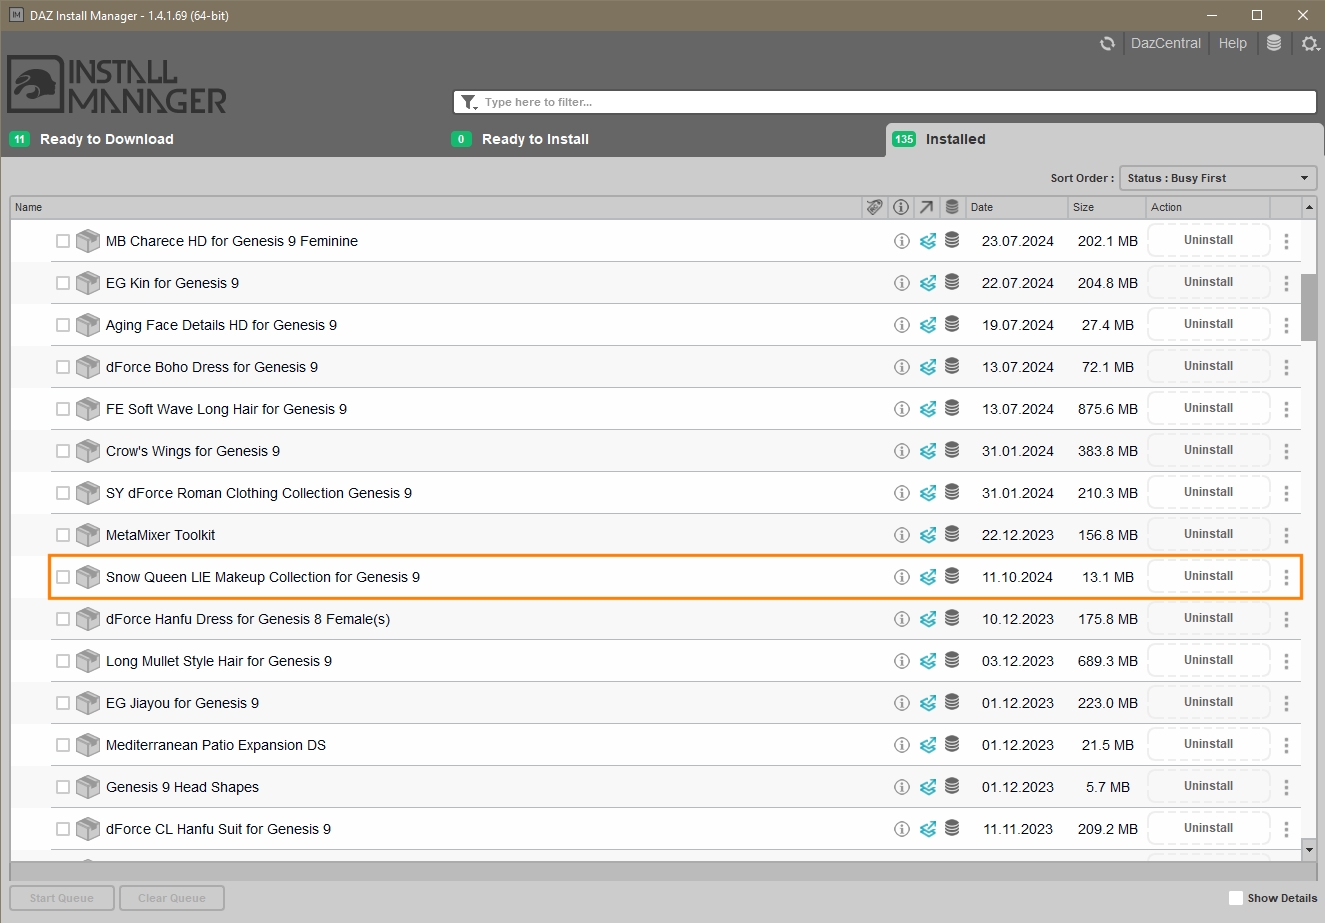Check dForce Boho Dress for Genesis 9
Image resolution: width=1325 pixels, height=923 pixels.
63,367
